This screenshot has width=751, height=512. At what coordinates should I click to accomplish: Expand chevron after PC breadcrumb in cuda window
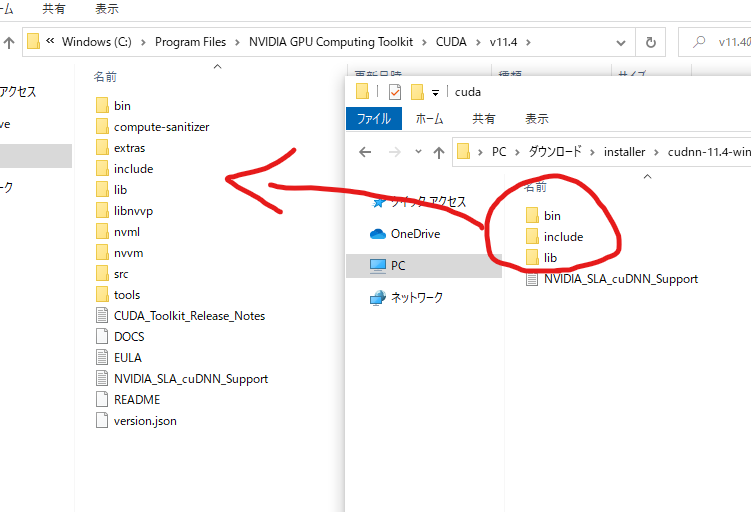coord(517,153)
